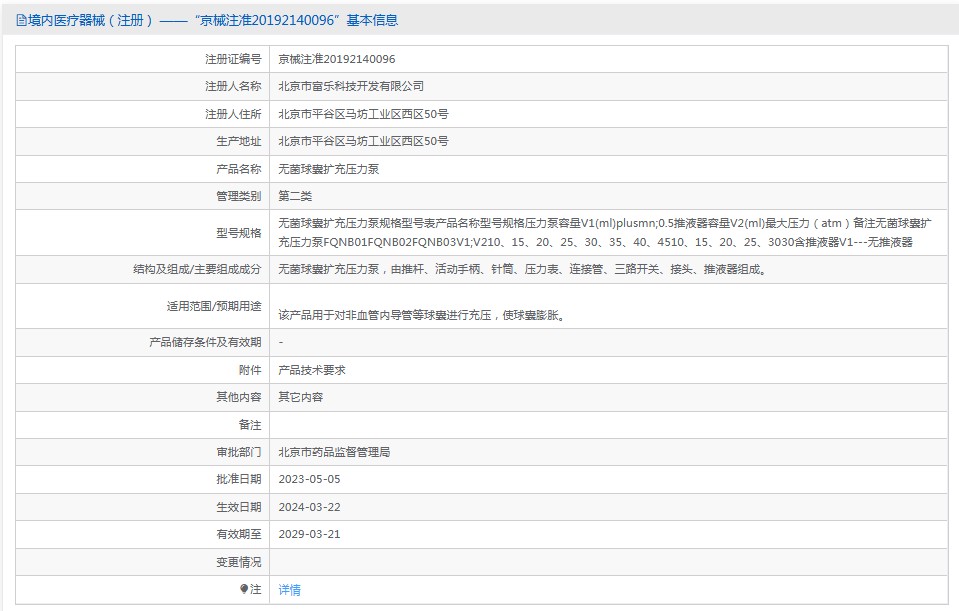Select approval date 2023-05-05
The image size is (959, 611).
point(309,480)
